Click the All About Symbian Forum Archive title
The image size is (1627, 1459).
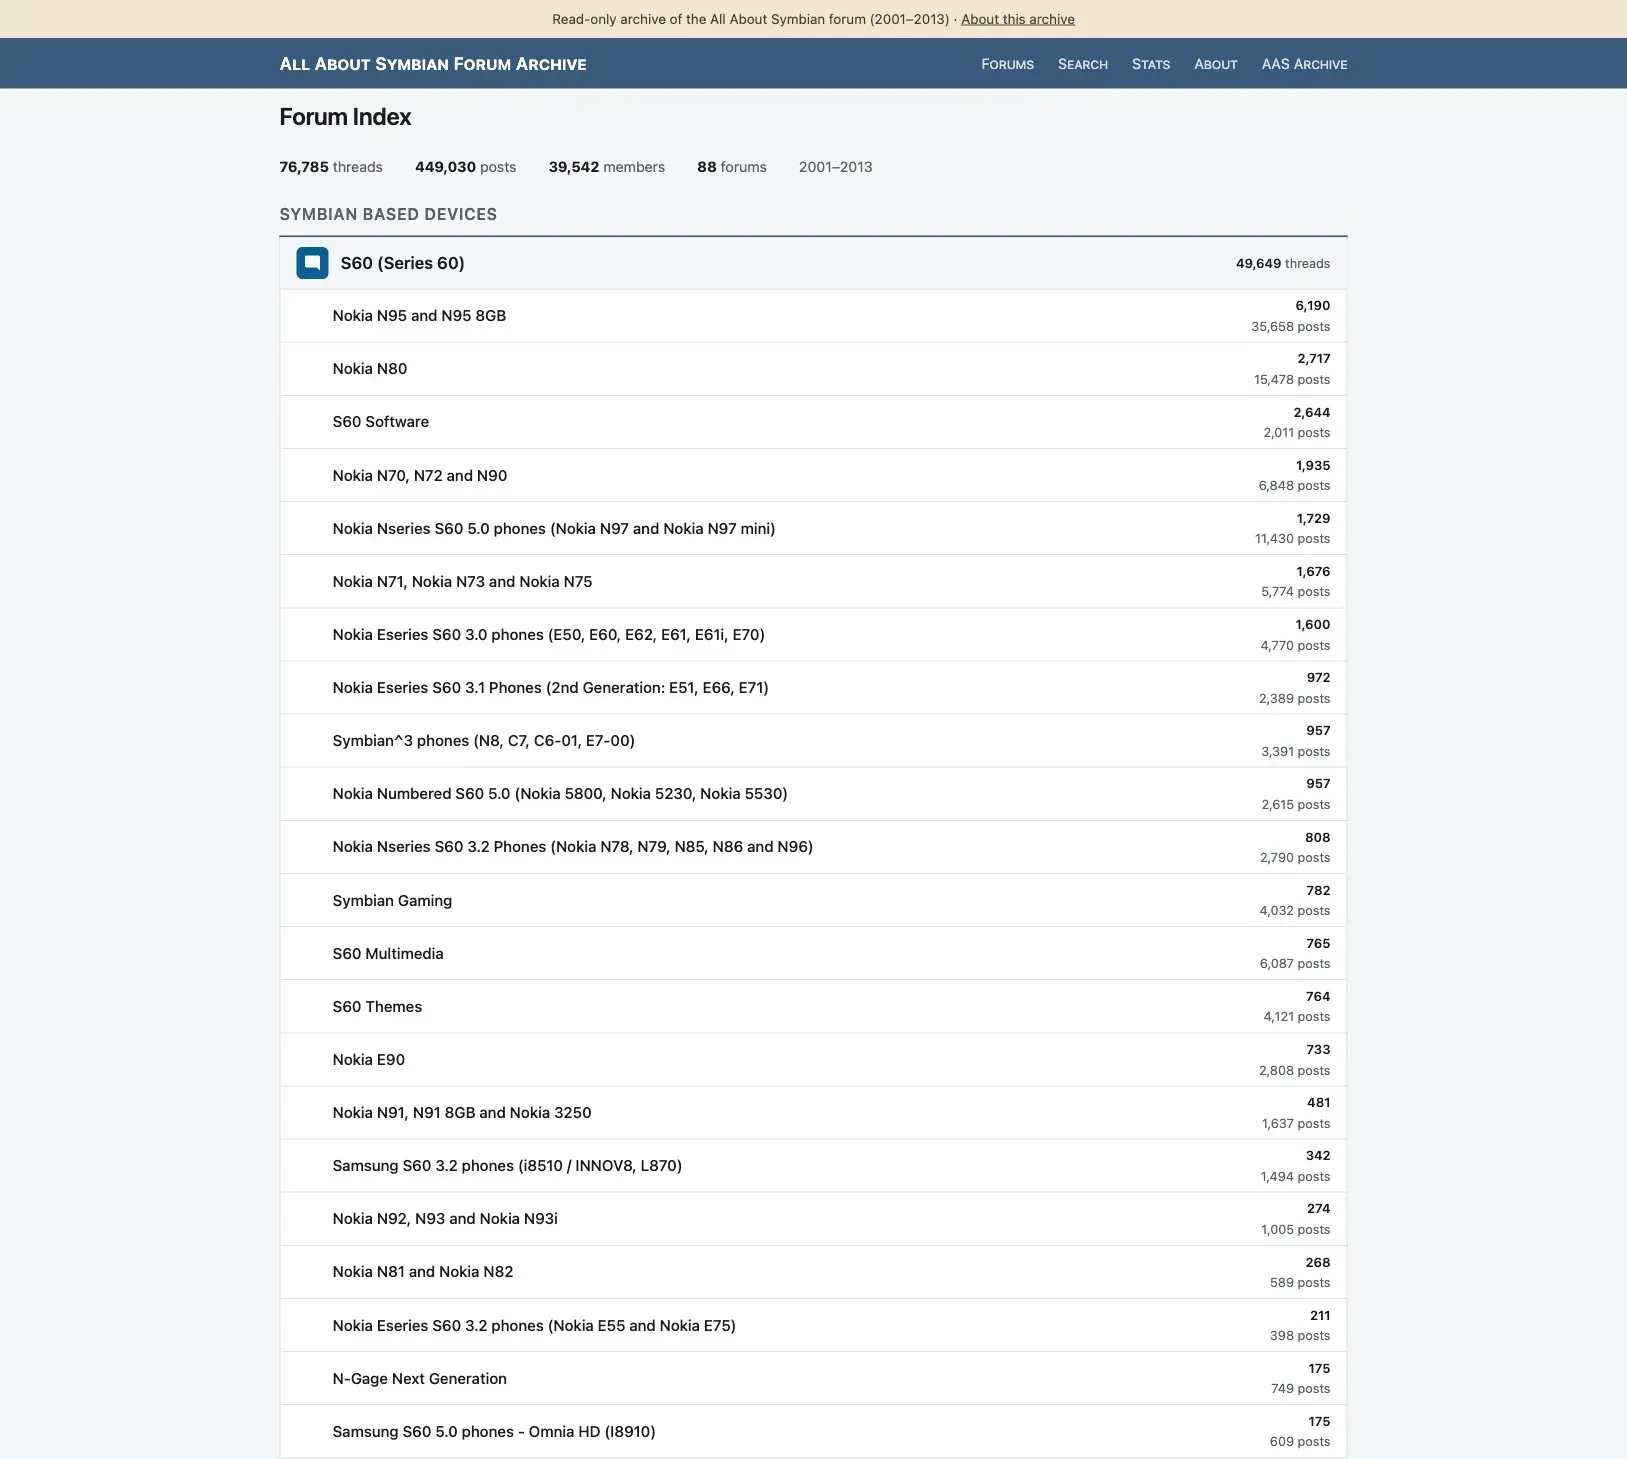pos(433,64)
